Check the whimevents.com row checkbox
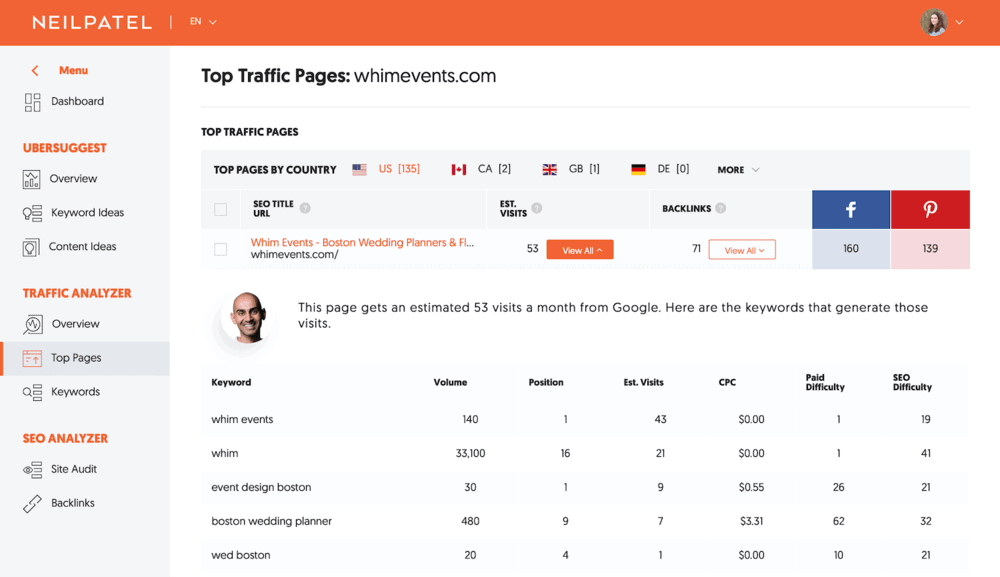Viewport: 1000px width, 577px height. pyautogui.click(x=221, y=249)
